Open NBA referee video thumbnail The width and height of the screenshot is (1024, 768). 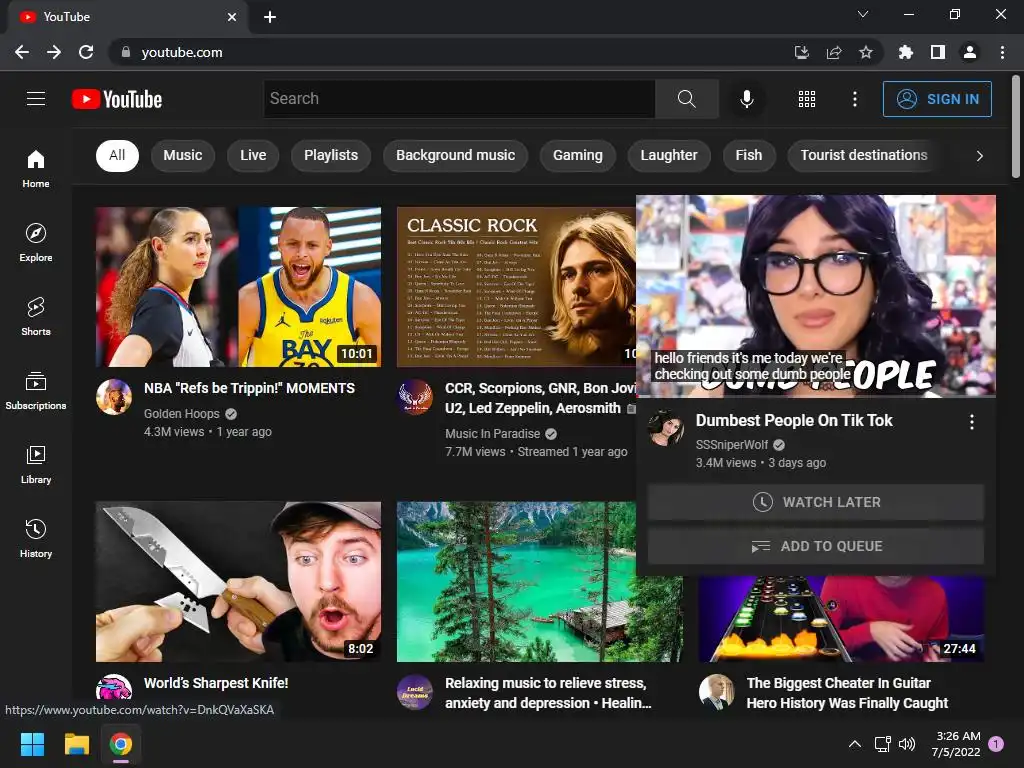click(x=238, y=287)
